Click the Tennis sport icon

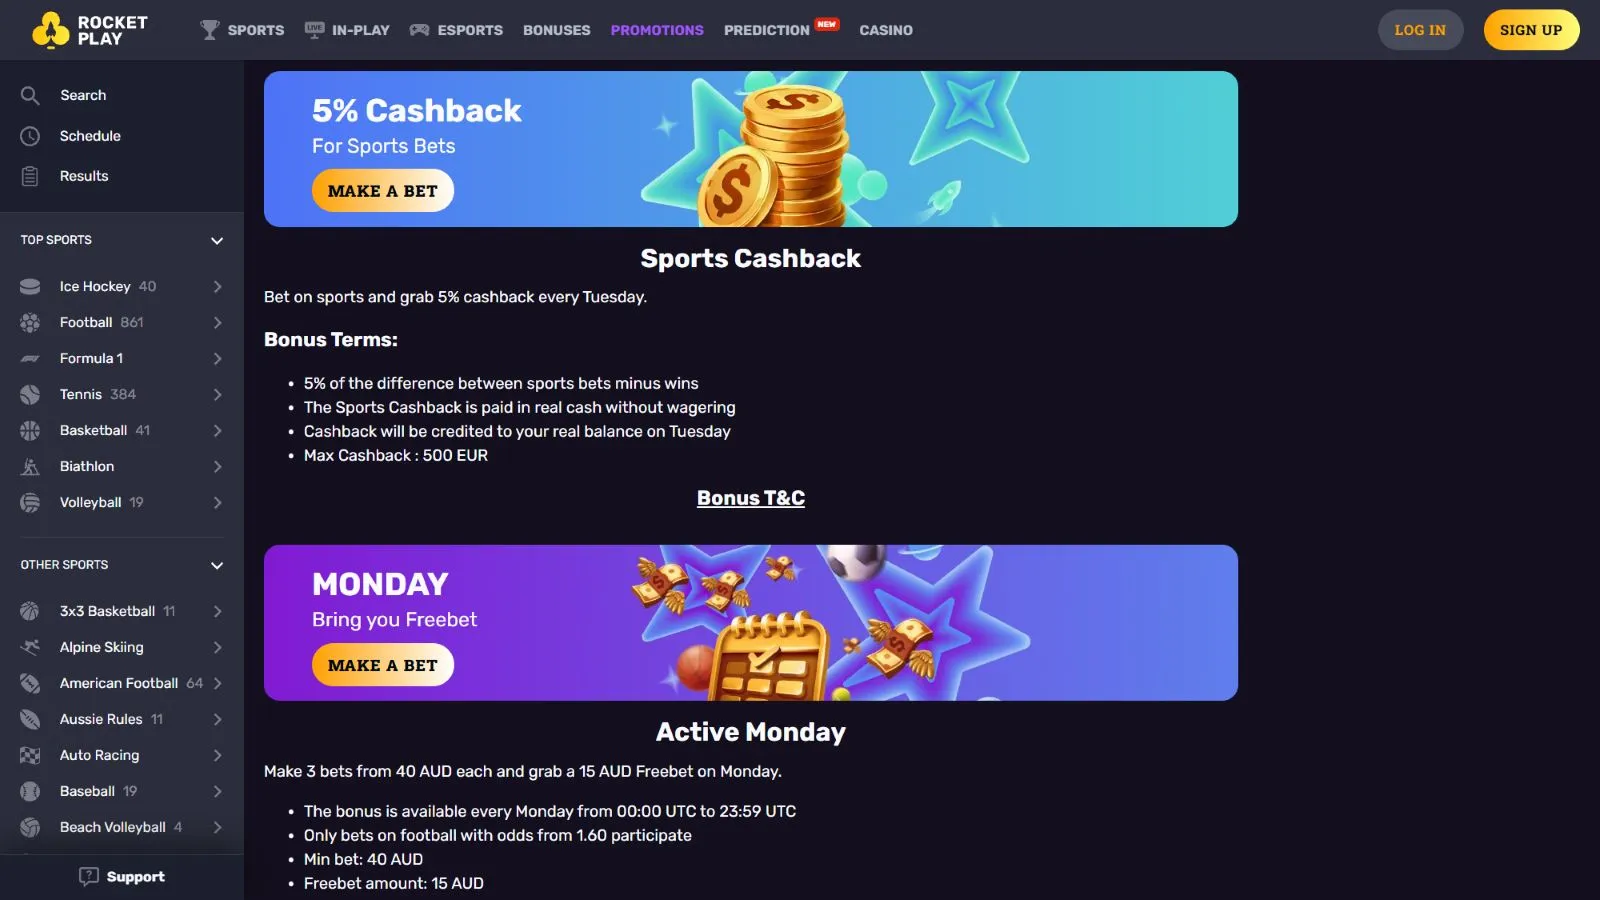tap(30, 395)
